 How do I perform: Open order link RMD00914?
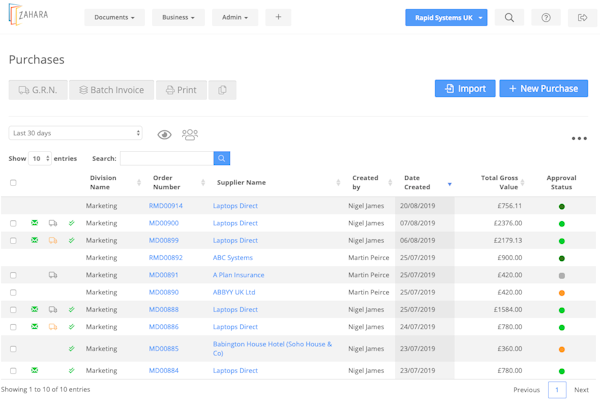coord(166,206)
